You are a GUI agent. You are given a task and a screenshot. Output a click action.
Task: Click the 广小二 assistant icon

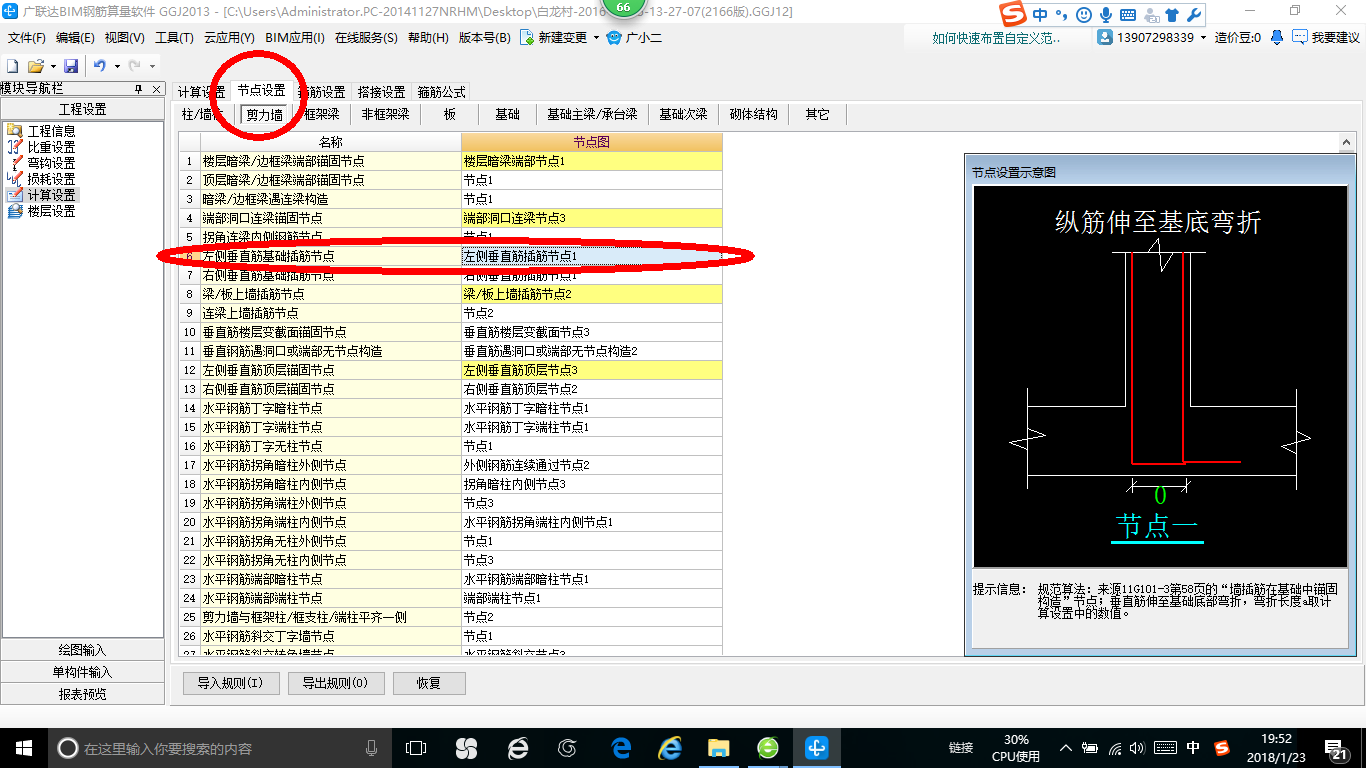614,38
